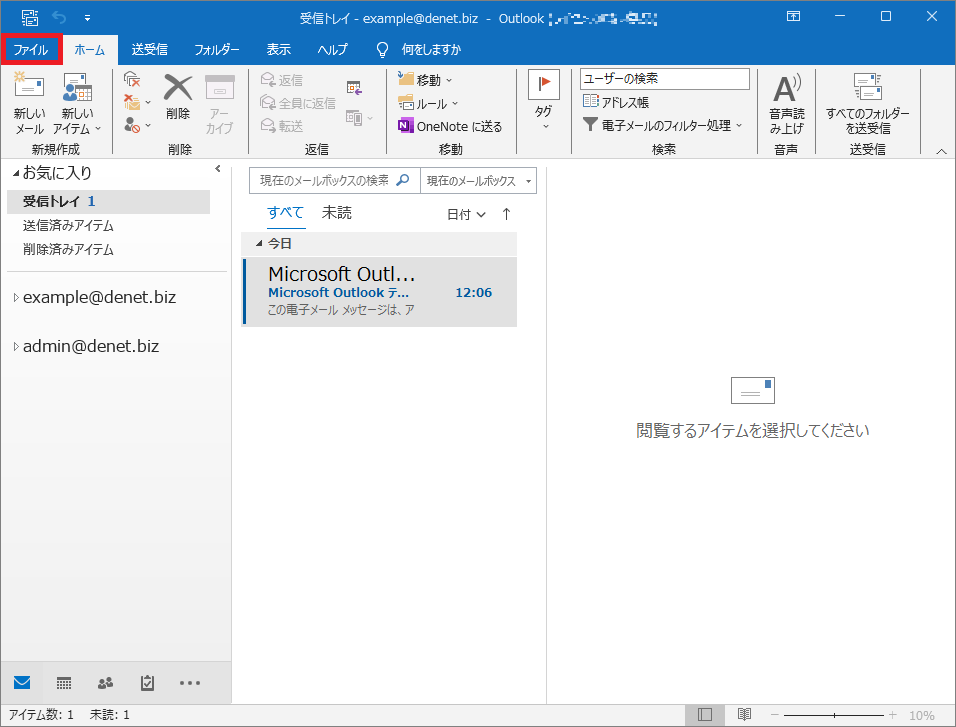956x727 pixels.
Task: Delete the message with 削除 button
Action: pos(178,97)
